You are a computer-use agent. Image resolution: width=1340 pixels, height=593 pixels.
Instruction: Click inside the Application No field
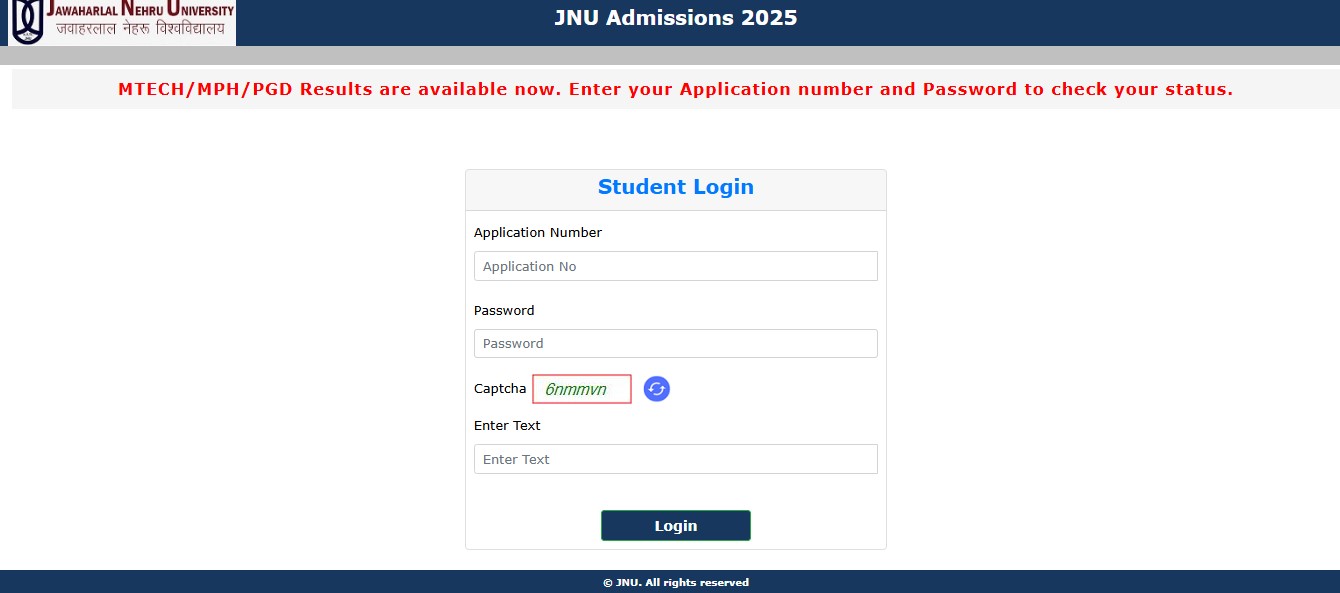[675, 265]
